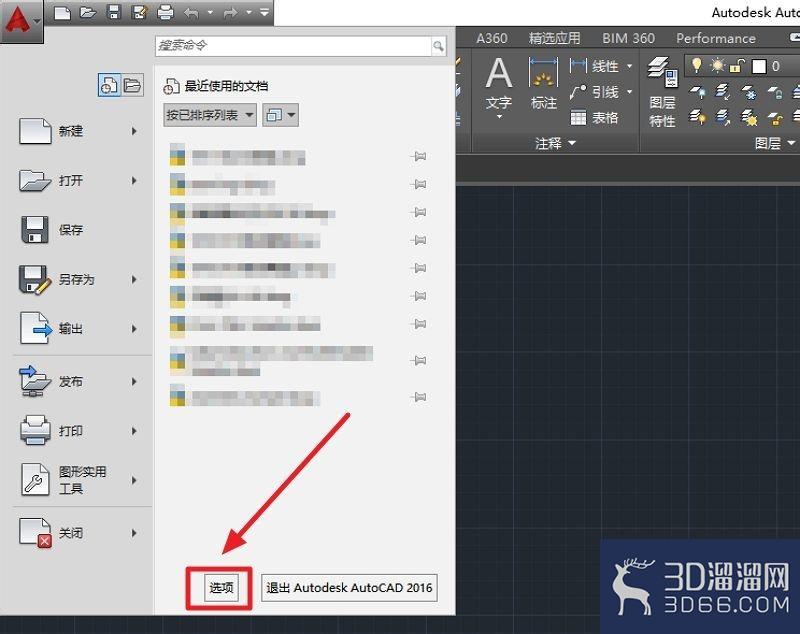Open the 引线 leader dropdown arrow

[630, 92]
